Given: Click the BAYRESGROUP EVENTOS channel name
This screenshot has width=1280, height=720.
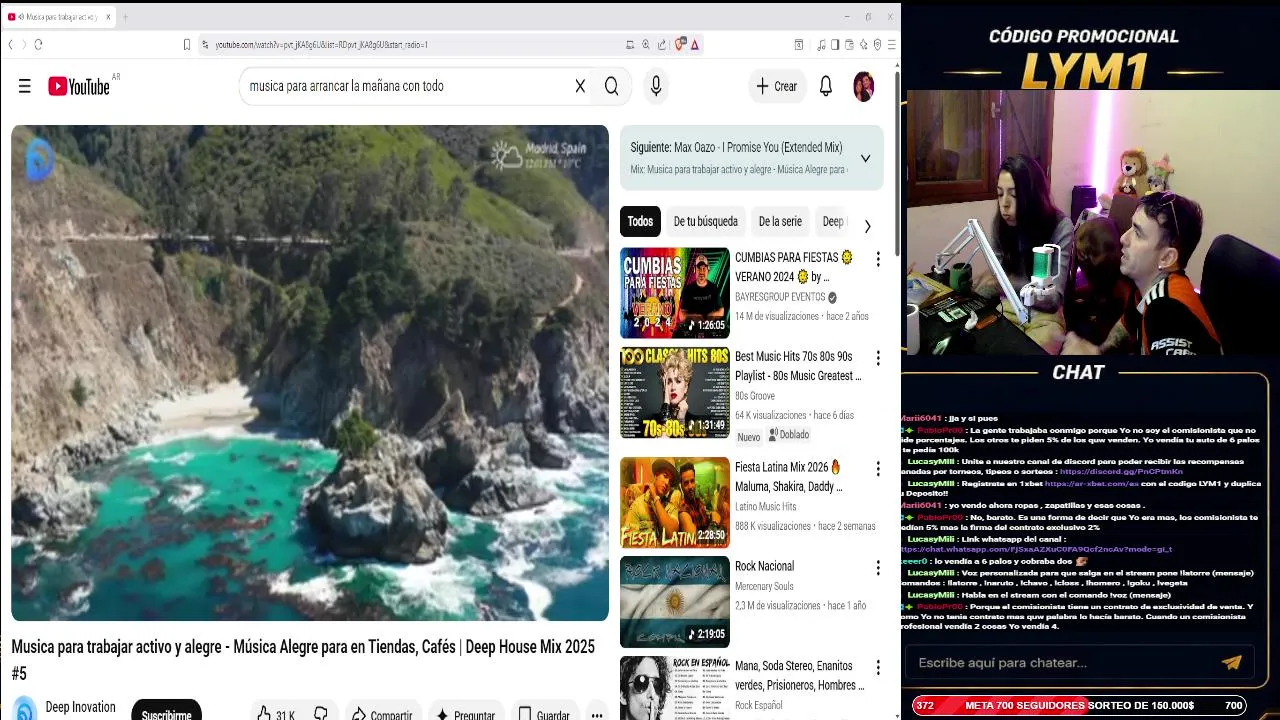Looking at the screenshot, I should point(780,297).
